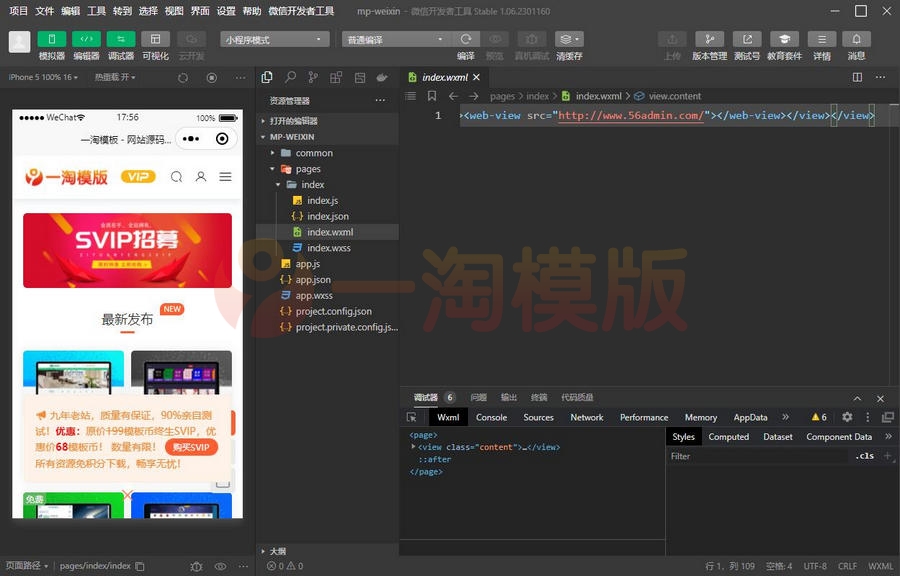Activate the element inspector picker icon

[x=412, y=417]
